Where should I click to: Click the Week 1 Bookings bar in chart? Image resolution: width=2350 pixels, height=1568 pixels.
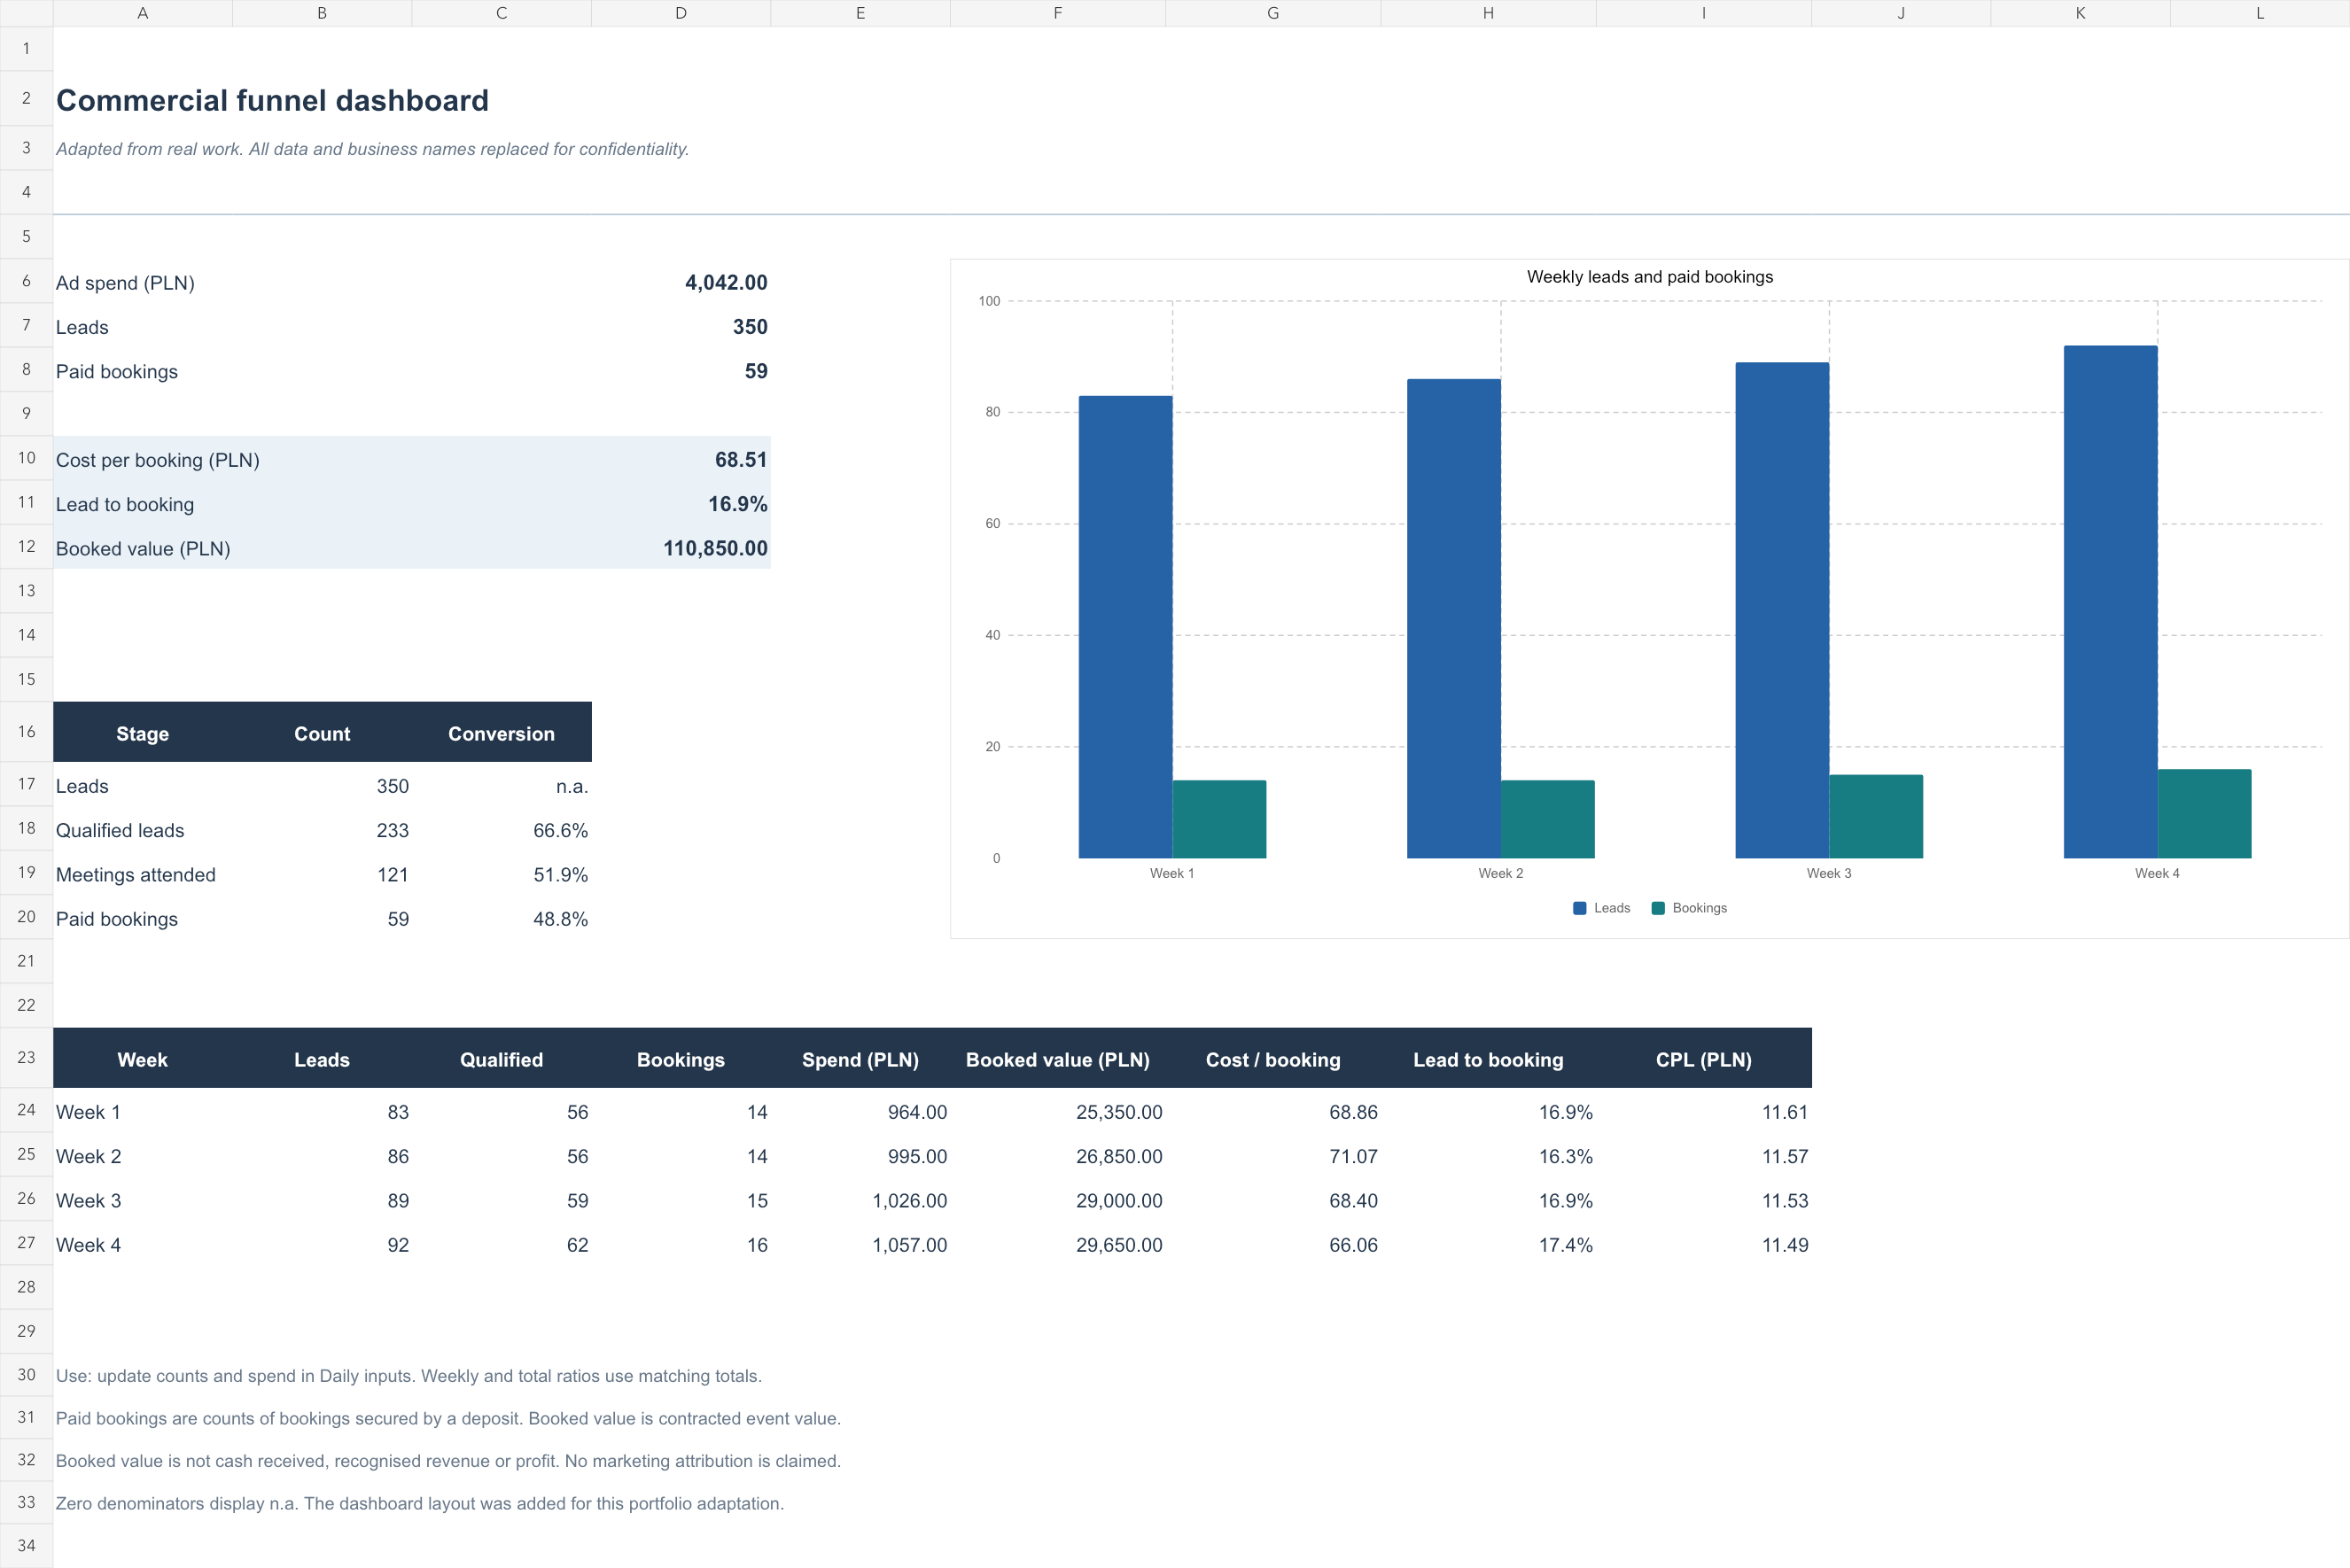click(1219, 819)
